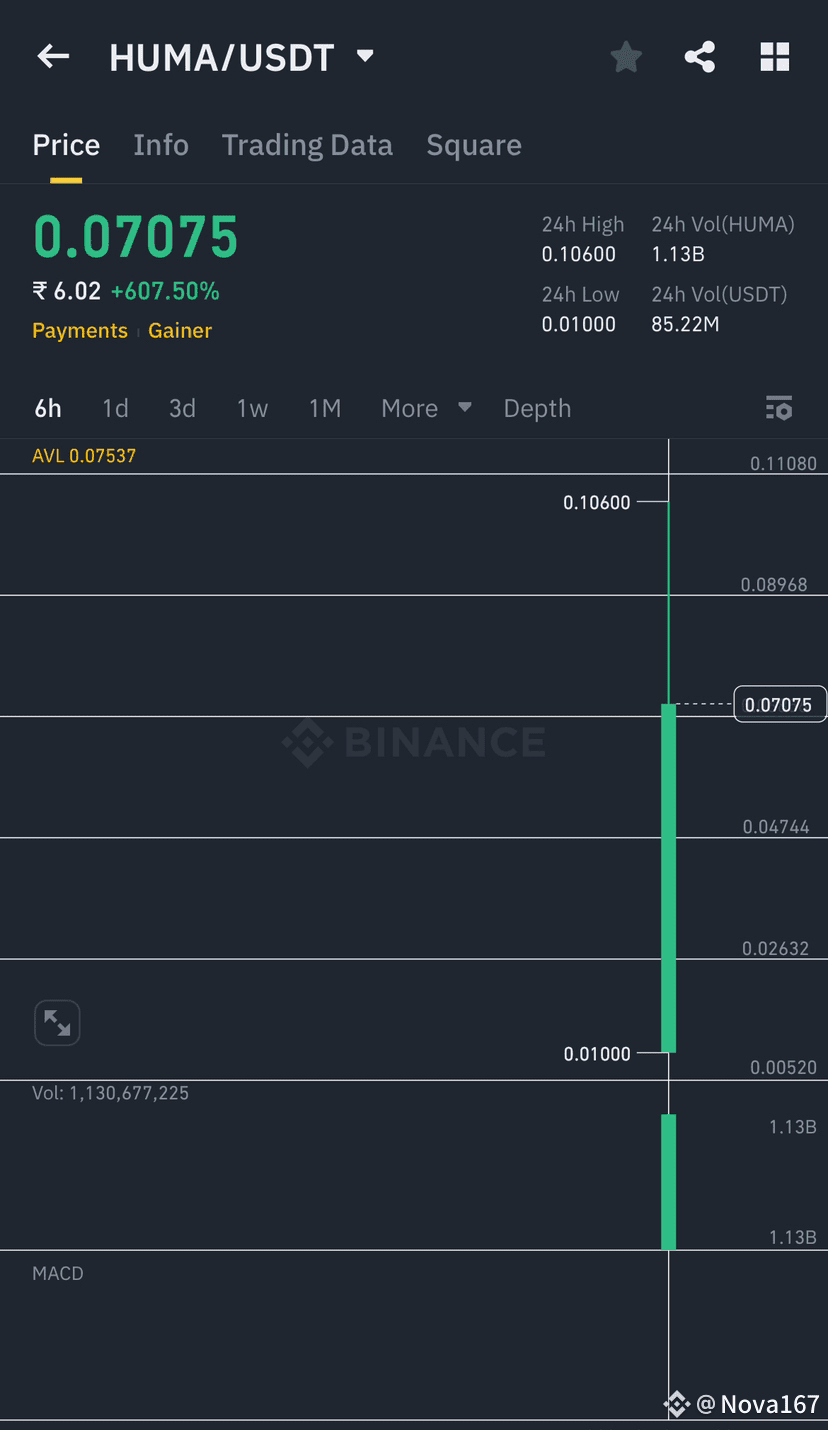Open the Trading Data tab
This screenshot has width=828, height=1430.
click(x=307, y=145)
